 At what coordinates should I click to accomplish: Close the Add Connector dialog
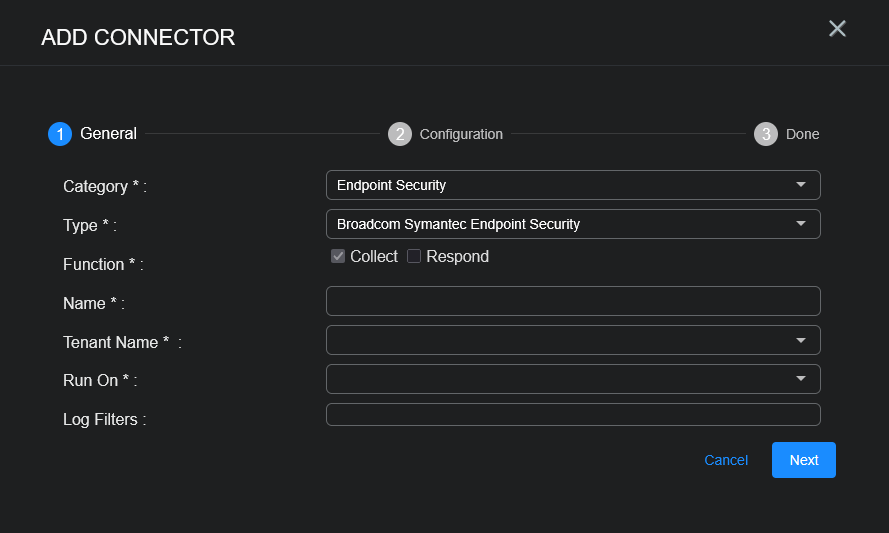coord(837,29)
